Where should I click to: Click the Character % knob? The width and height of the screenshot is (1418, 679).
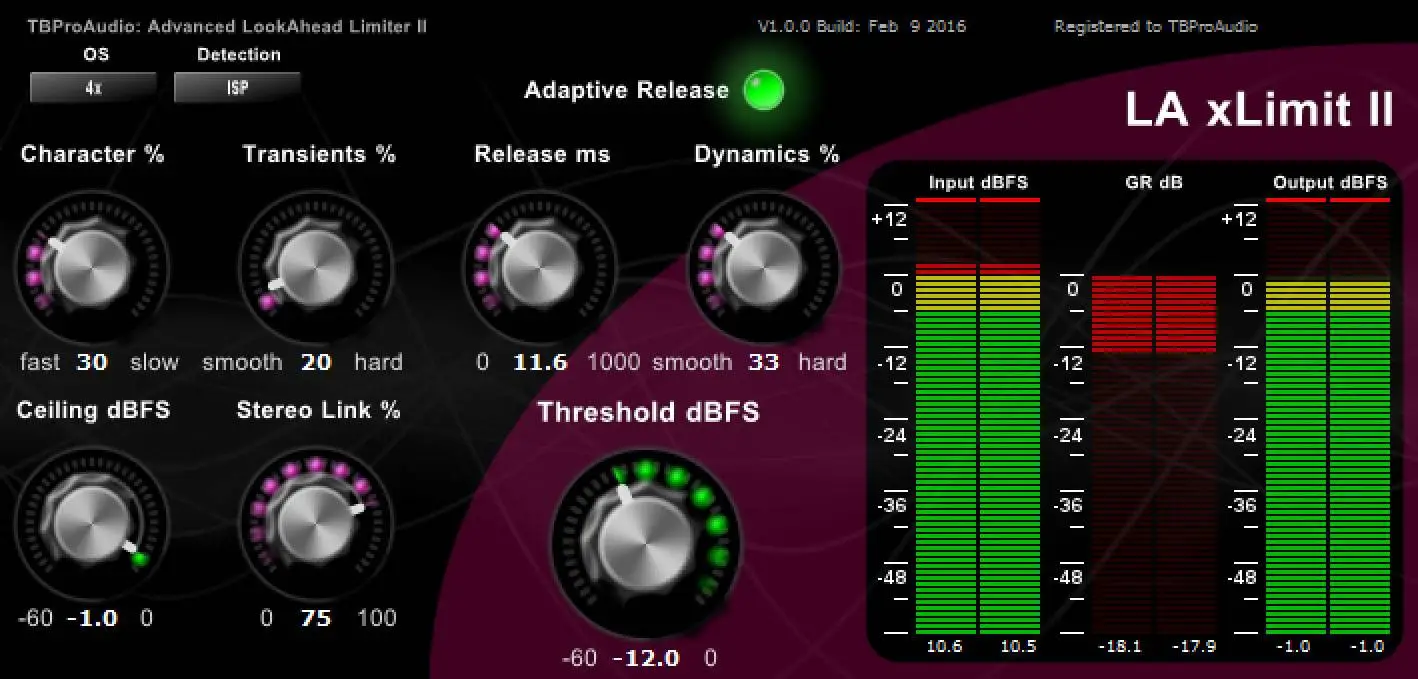click(x=90, y=268)
